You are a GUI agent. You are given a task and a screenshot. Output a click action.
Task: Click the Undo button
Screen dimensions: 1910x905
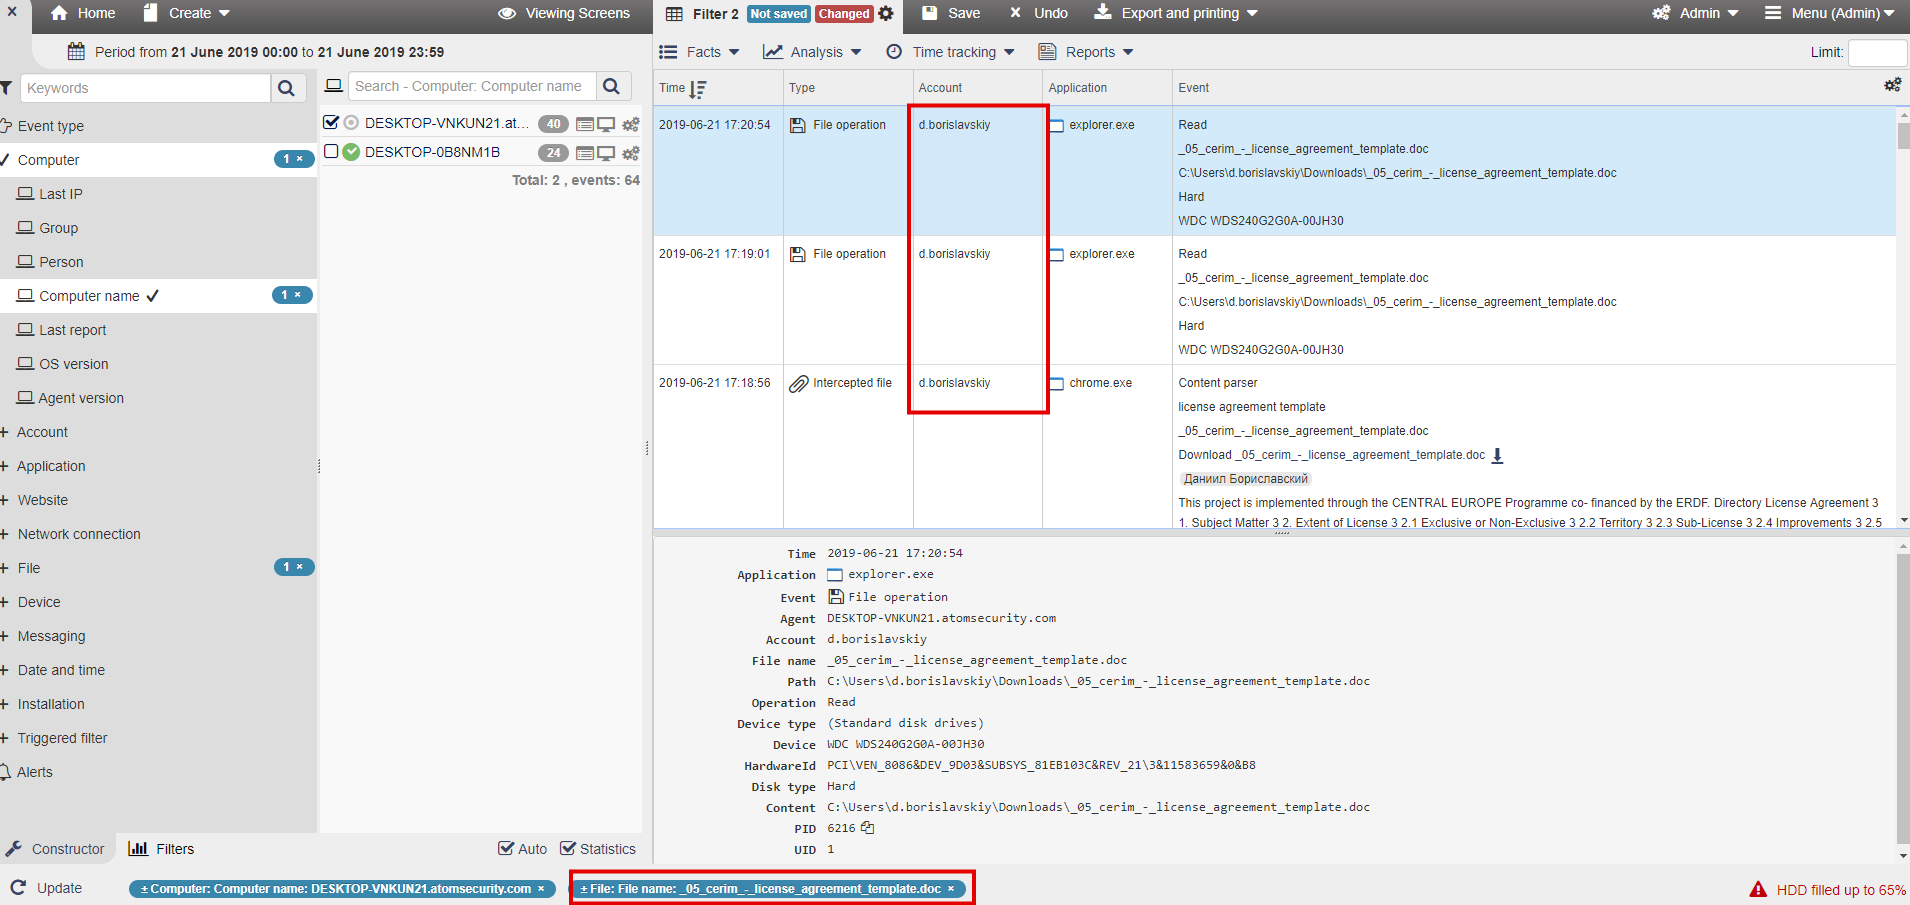click(x=1039, y=13)
